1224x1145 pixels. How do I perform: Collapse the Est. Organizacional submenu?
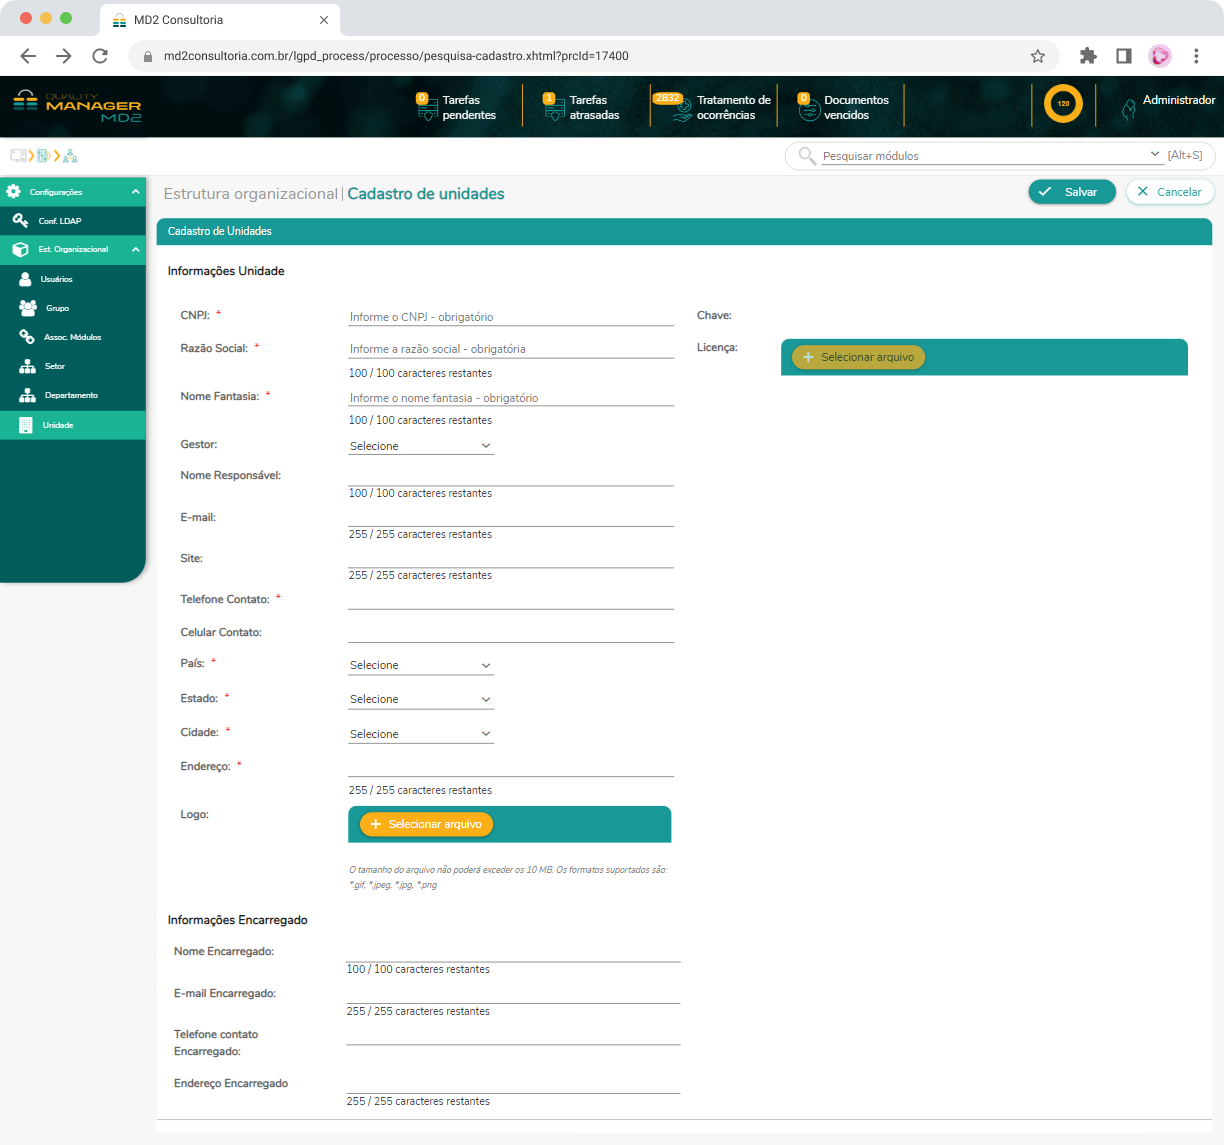(135, 249)
